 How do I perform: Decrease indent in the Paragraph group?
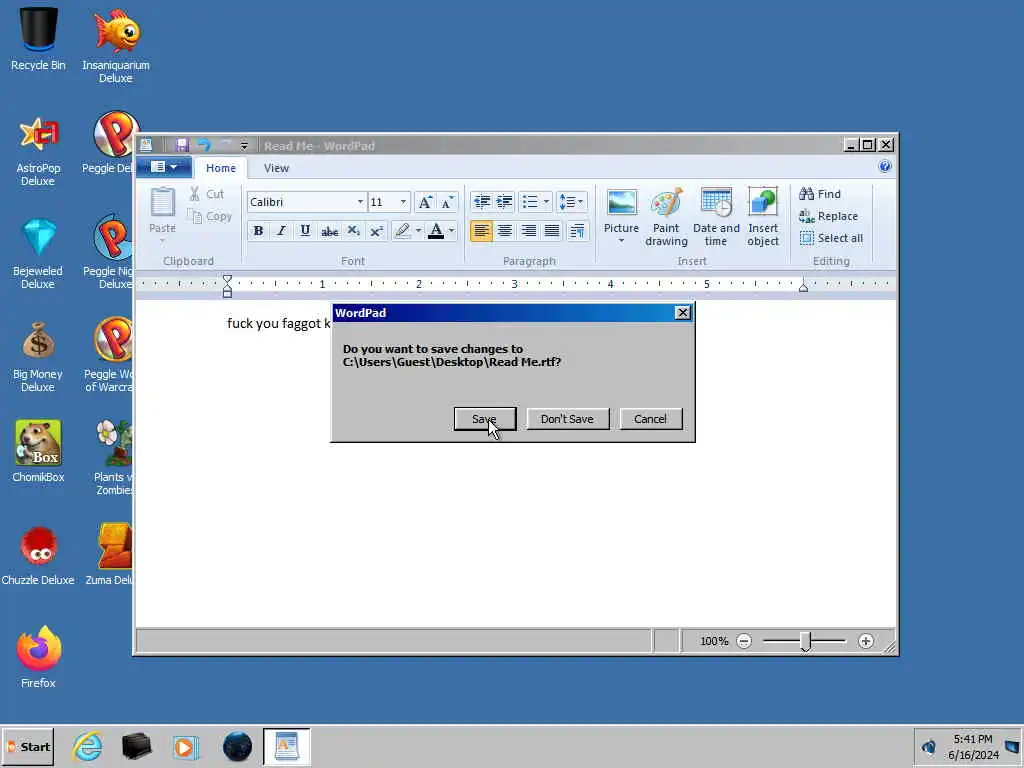tap(482, 202)
